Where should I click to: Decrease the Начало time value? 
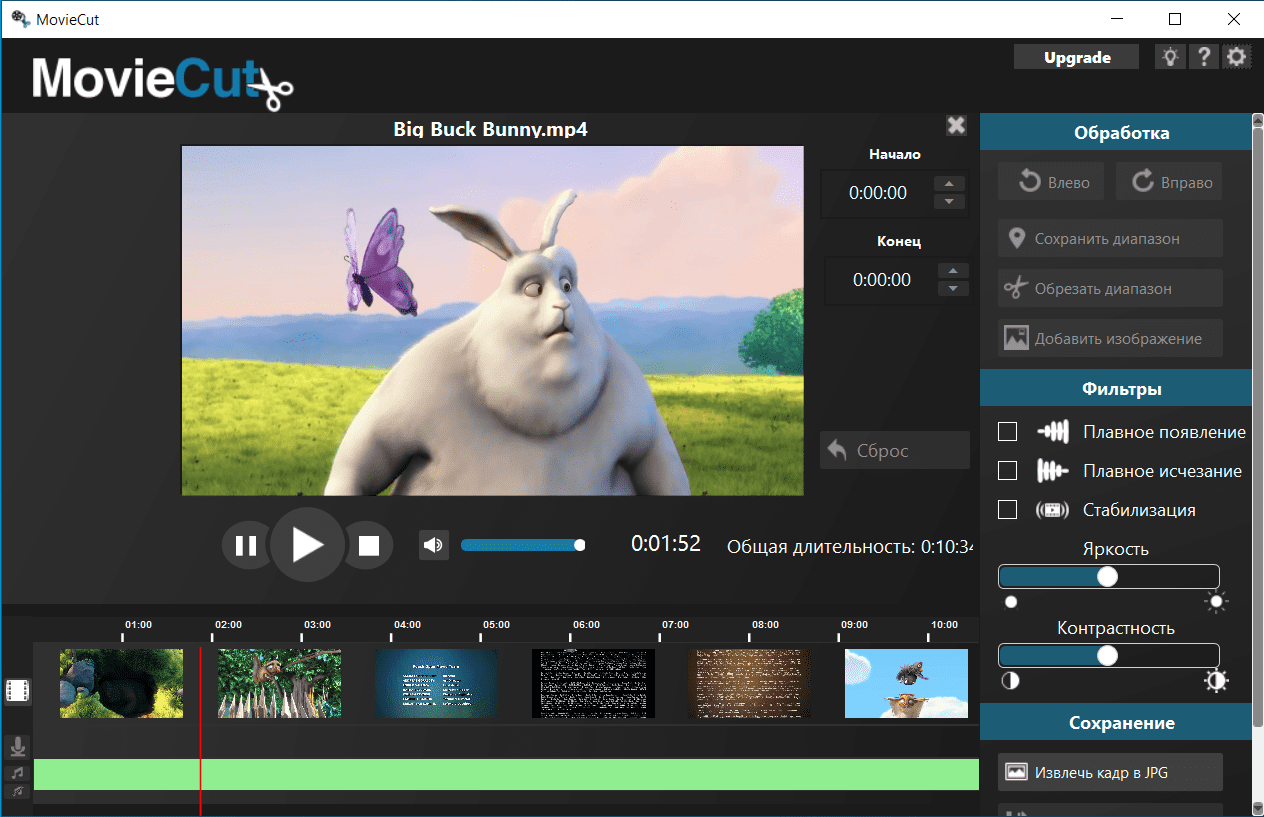tap(949, 202)
